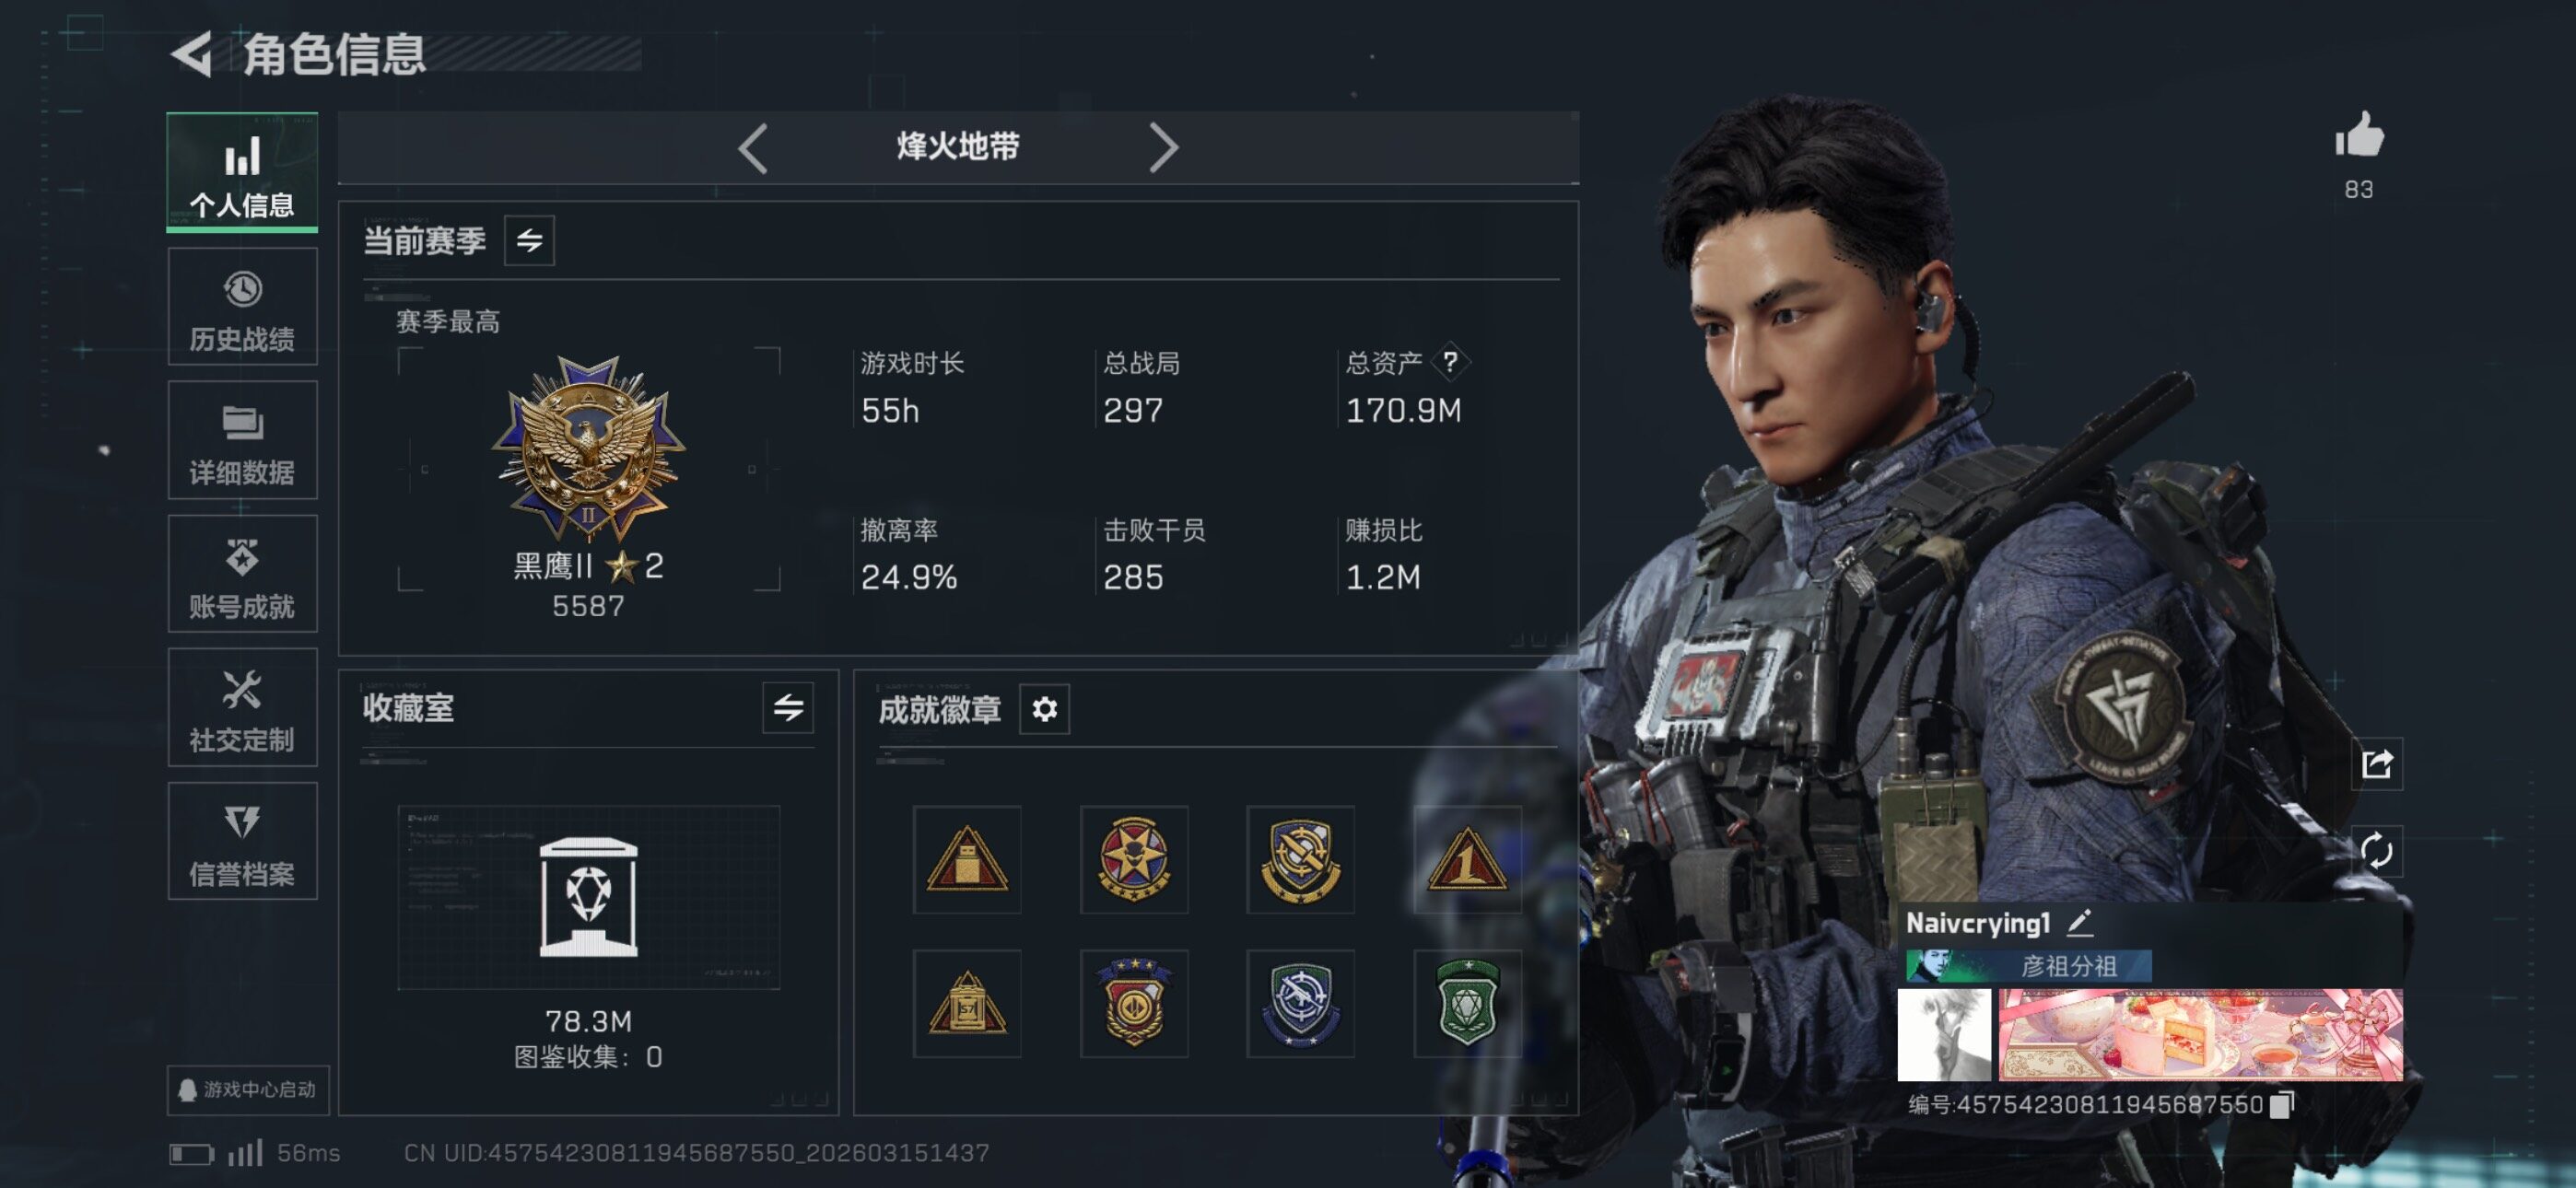Go back using the arrow beside 角色信息

192,54
